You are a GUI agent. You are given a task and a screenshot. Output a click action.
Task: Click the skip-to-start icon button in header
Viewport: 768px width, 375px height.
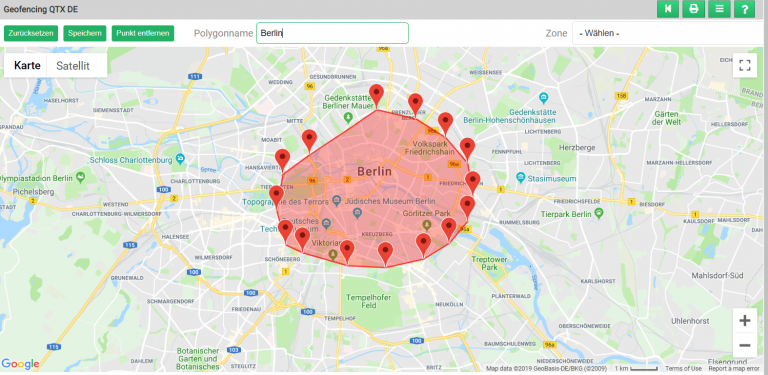(668, 9)
